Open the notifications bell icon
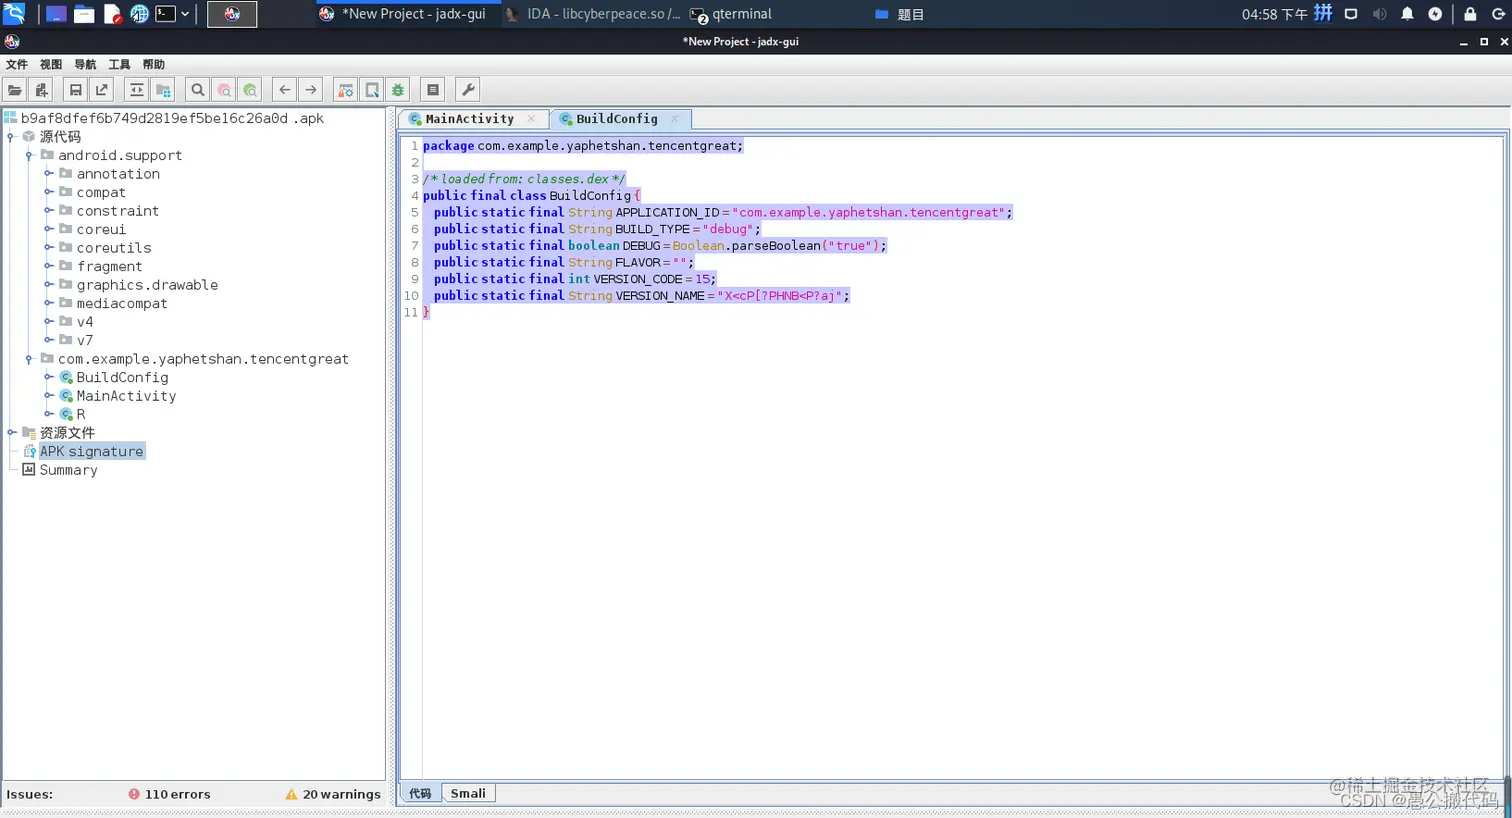The width and height of the screenshot is (1512, 818). 1407,14
